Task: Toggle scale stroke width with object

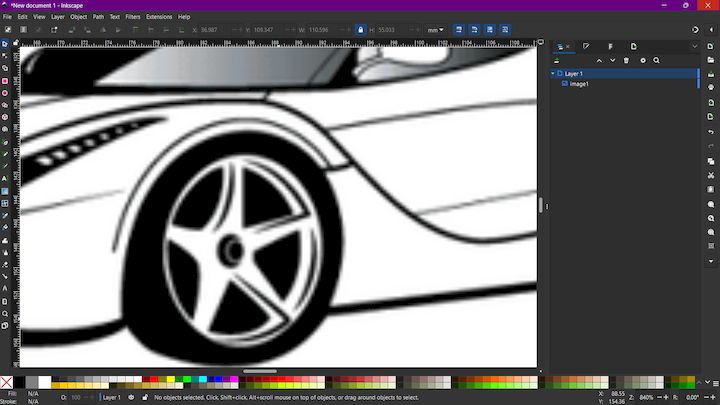Action: (459, 30)
